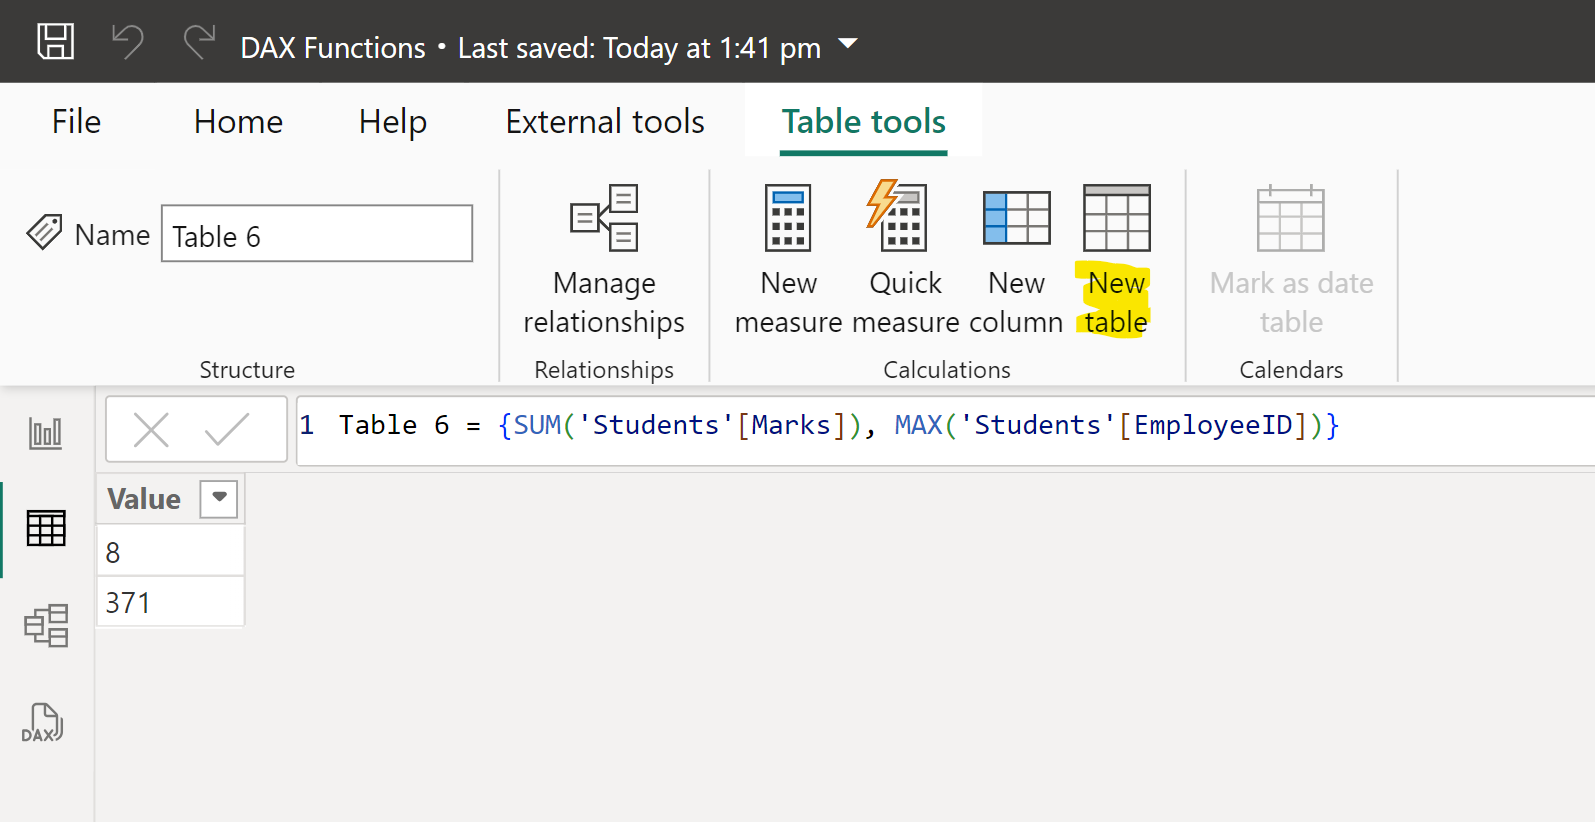Click the Undo arrow icon

tap(127, 42)
